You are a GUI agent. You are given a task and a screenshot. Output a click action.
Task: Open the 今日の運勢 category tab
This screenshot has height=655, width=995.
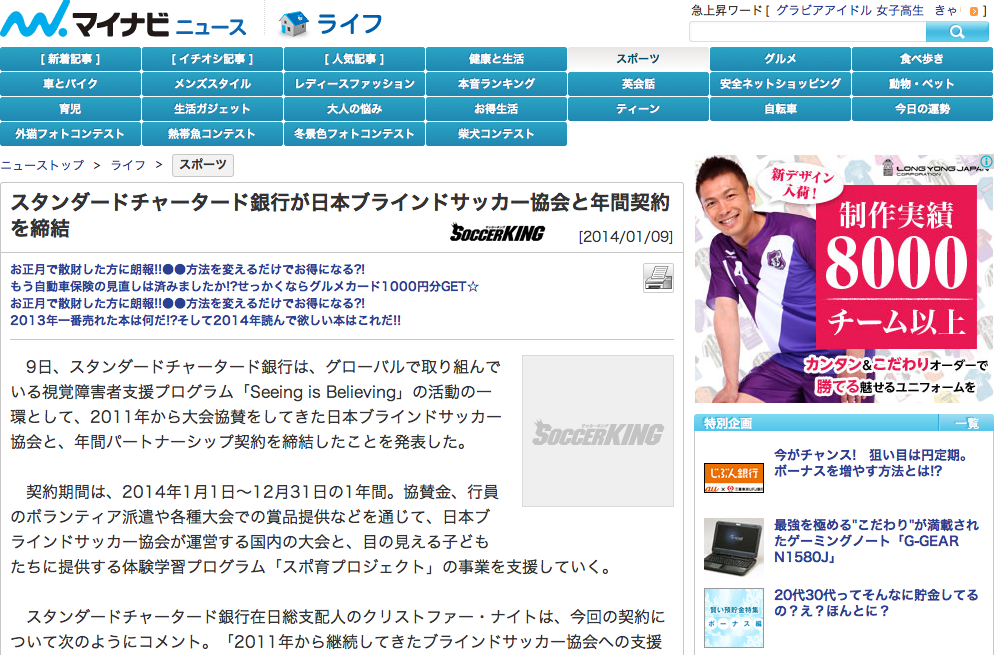point(923,109)
